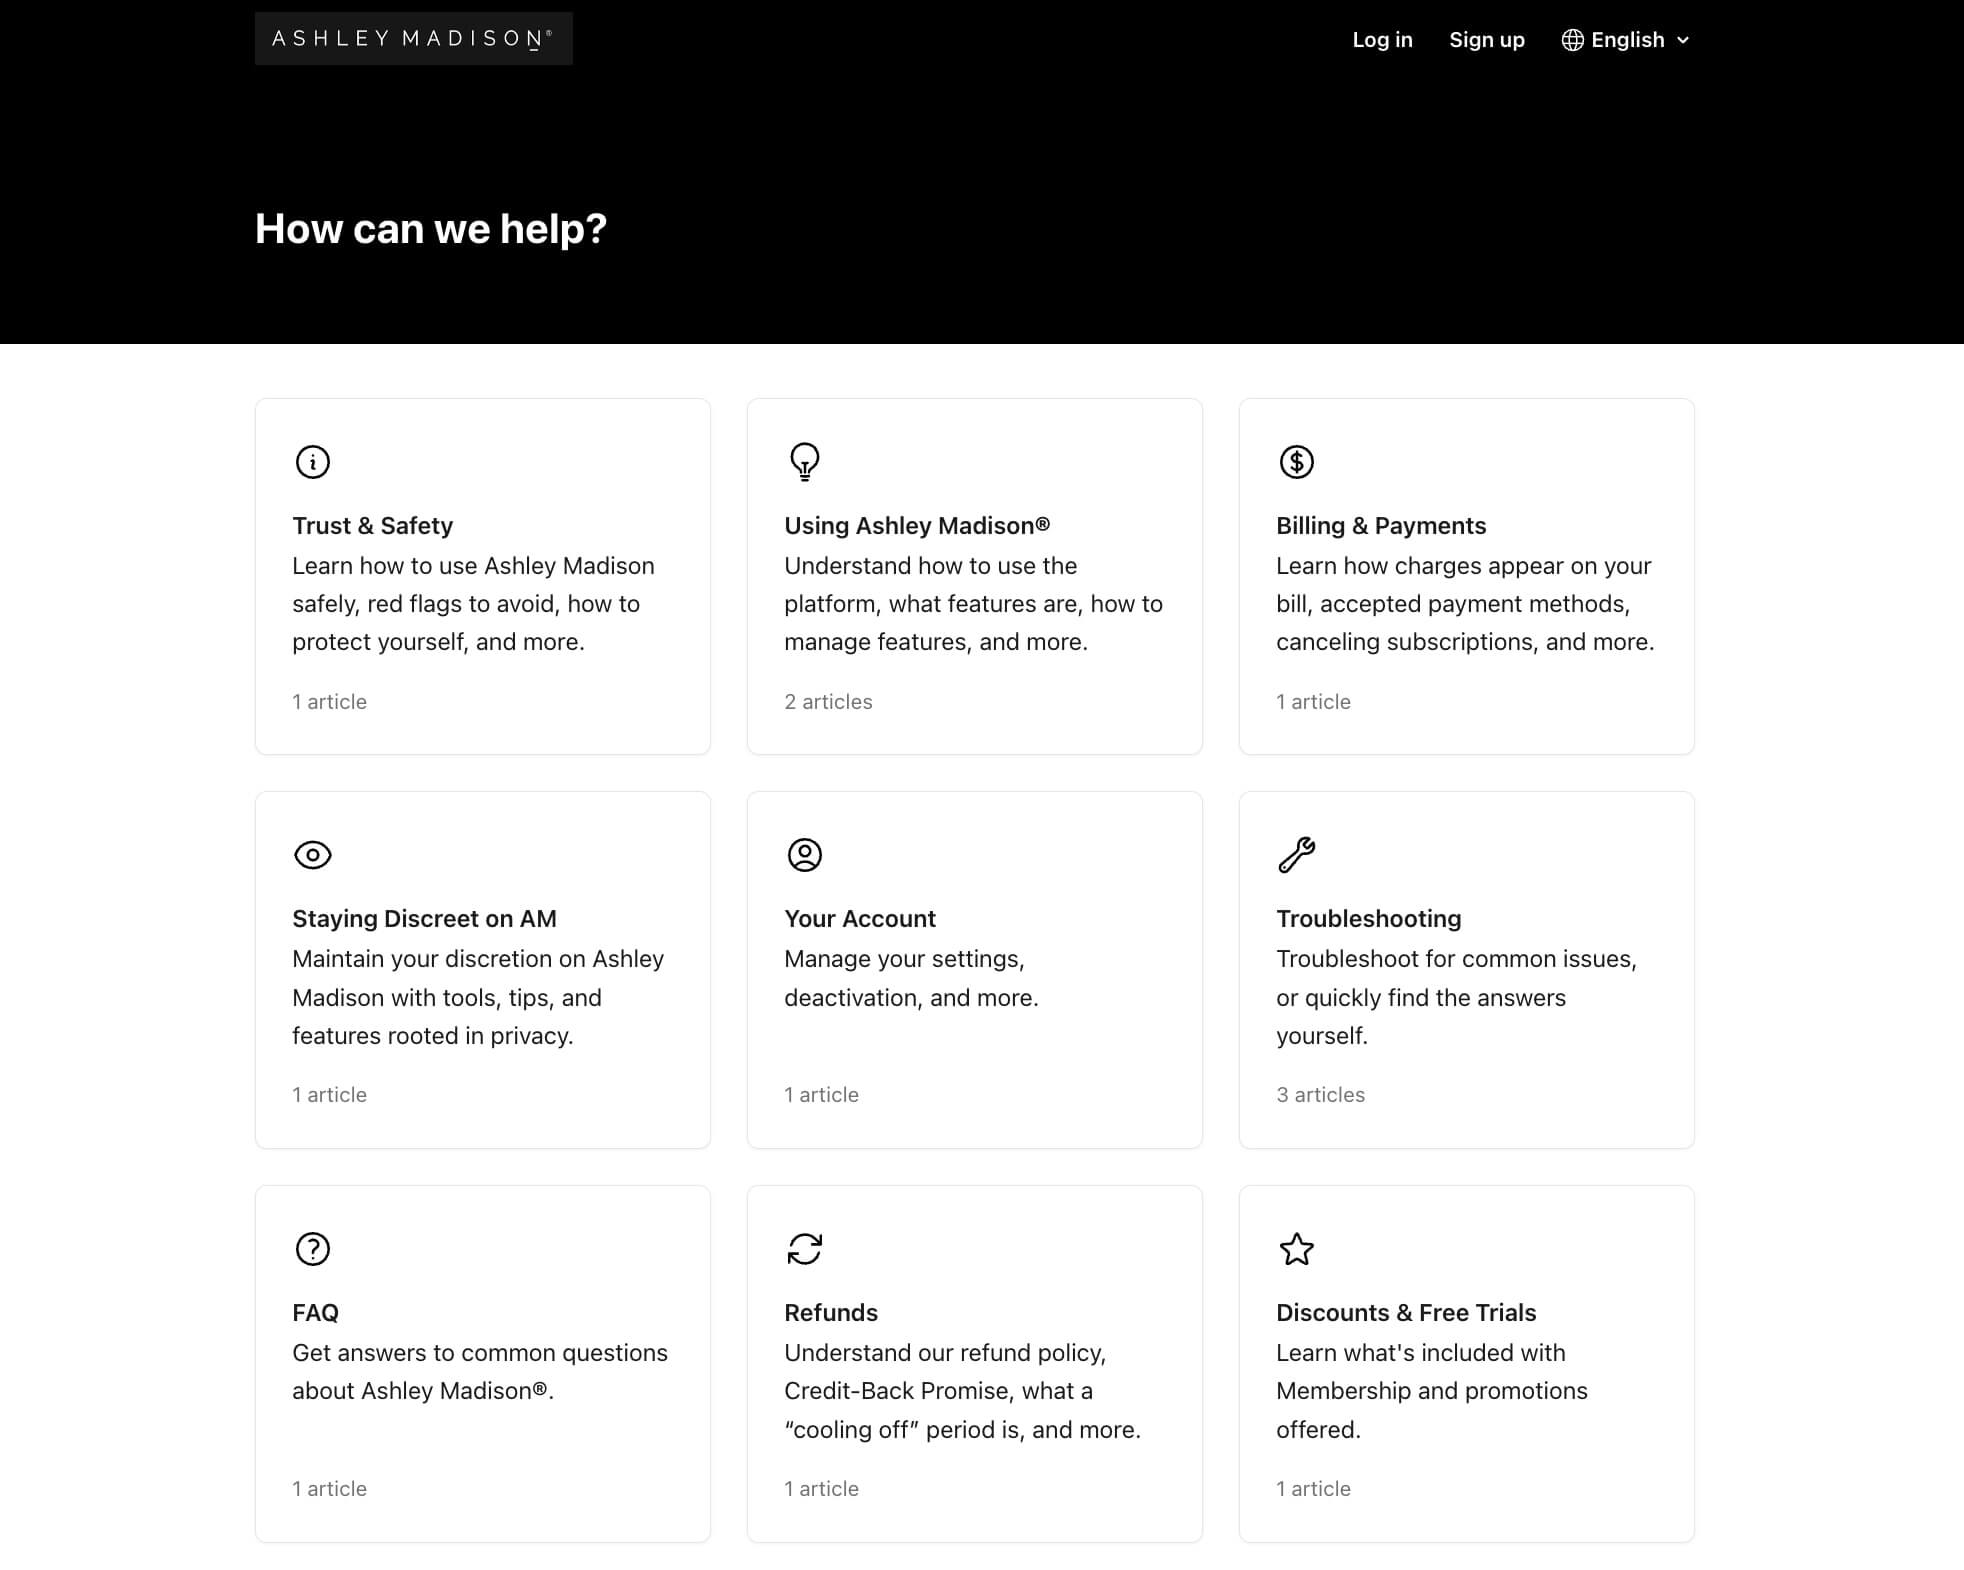The height and width of the screenshot is (1570, 1964).
Task: Expand the language selector chevron
Action: click(1684, 41)
